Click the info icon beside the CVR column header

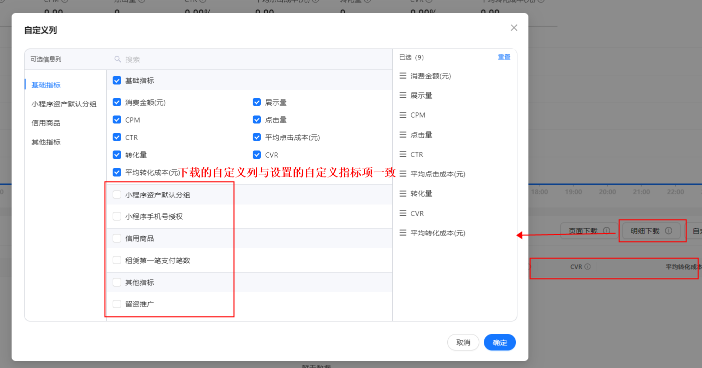587,266
